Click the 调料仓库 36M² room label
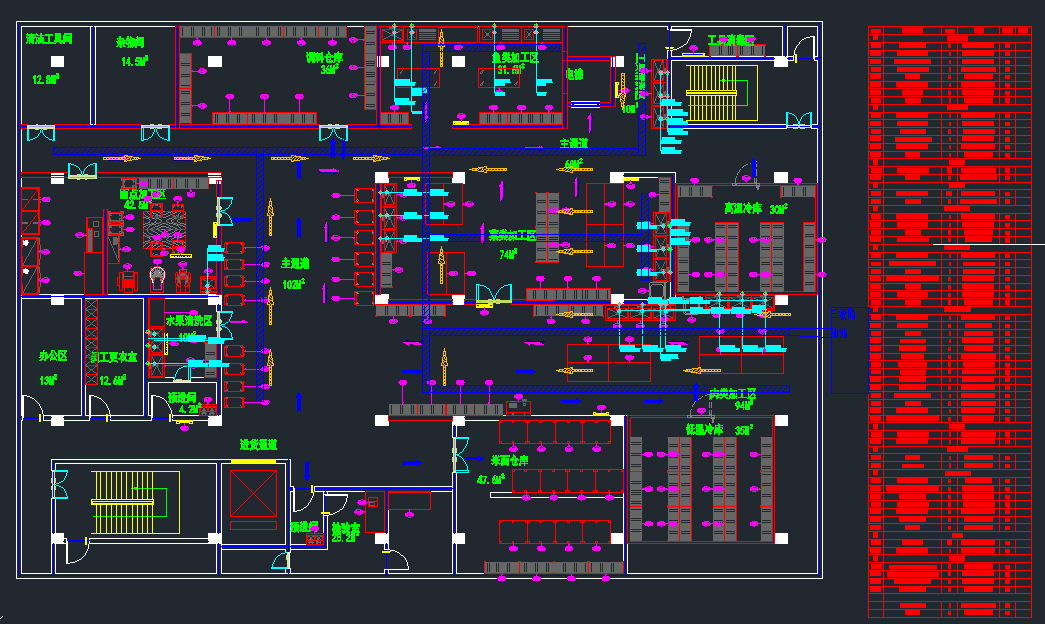Viewport: 1045px width, 624px height. coord(324,64)
